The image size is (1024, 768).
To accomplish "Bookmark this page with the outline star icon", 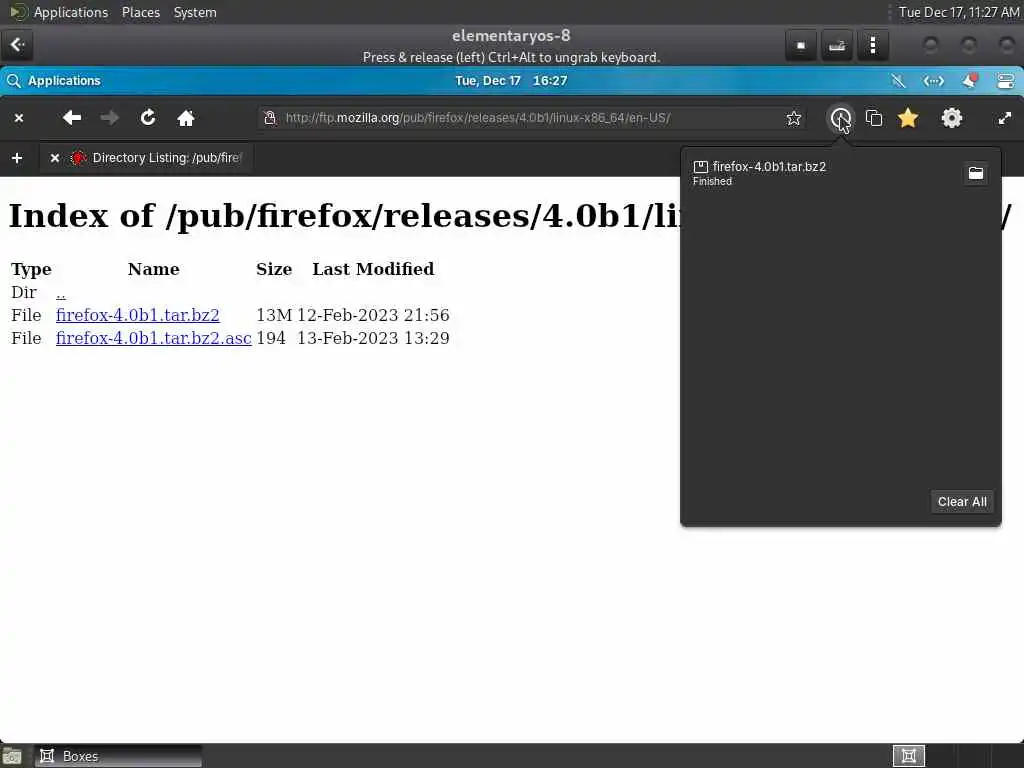I will 793,118.
